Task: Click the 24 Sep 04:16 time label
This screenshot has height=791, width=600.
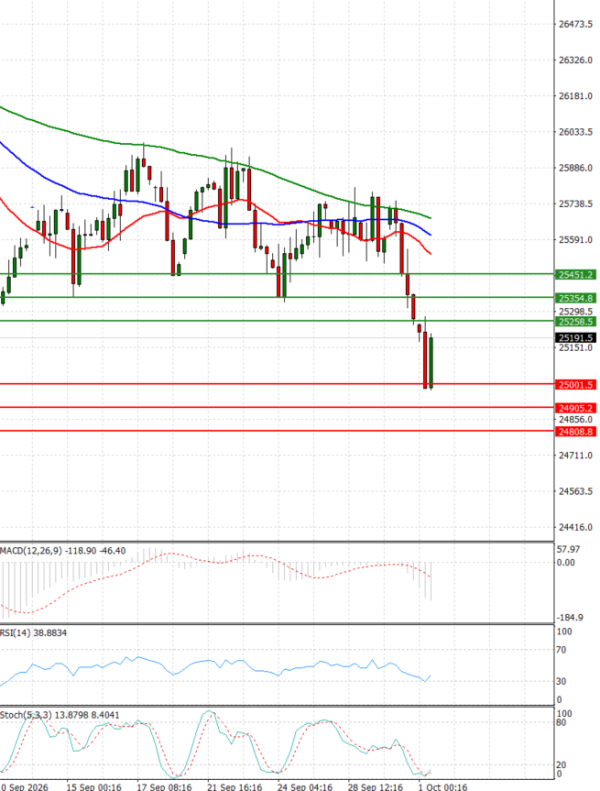Action: [304, 786]
